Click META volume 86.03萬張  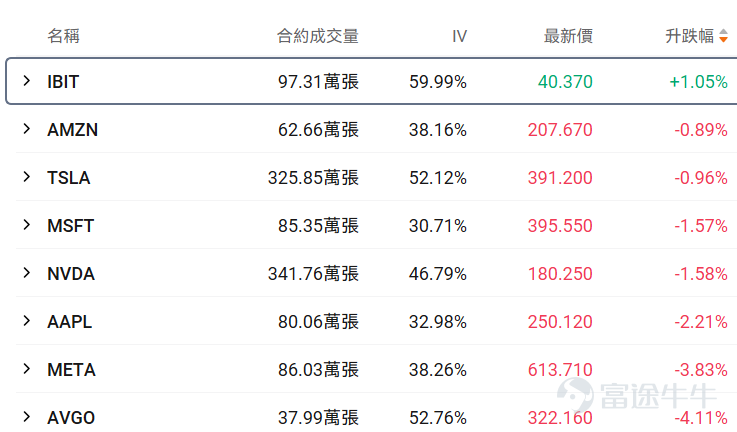[318, 369]
